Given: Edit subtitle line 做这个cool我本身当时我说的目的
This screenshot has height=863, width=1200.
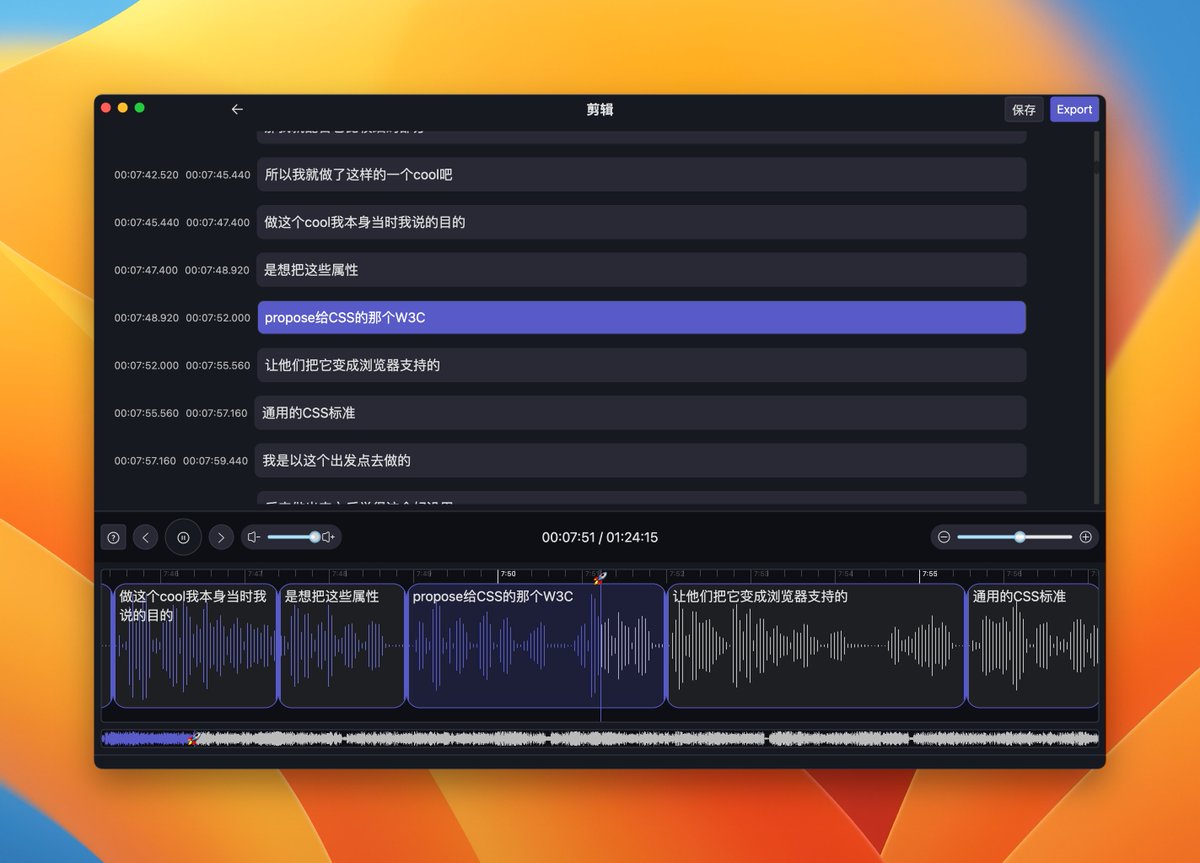Looking at the screenshot, I should (642, 222).
